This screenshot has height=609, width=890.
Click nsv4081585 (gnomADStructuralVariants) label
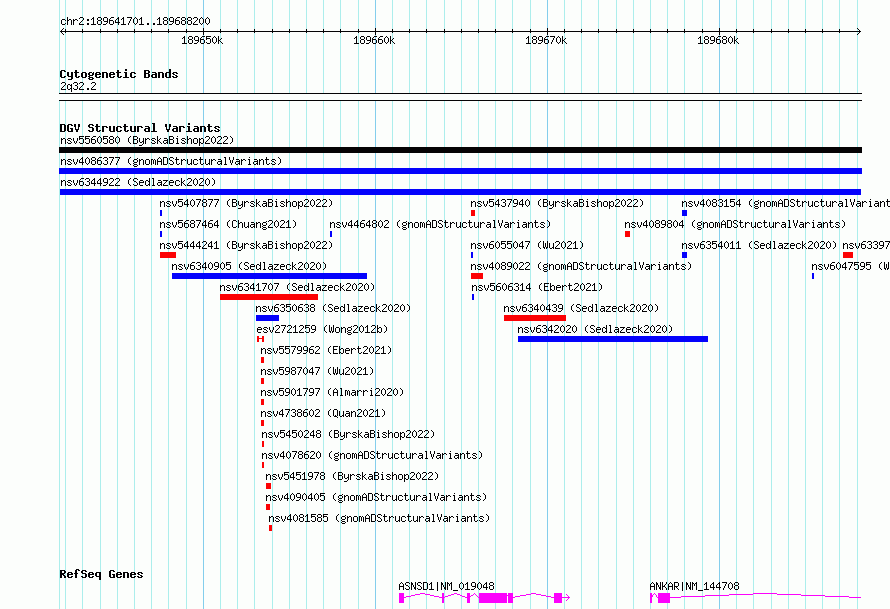[x=379, y=518]
